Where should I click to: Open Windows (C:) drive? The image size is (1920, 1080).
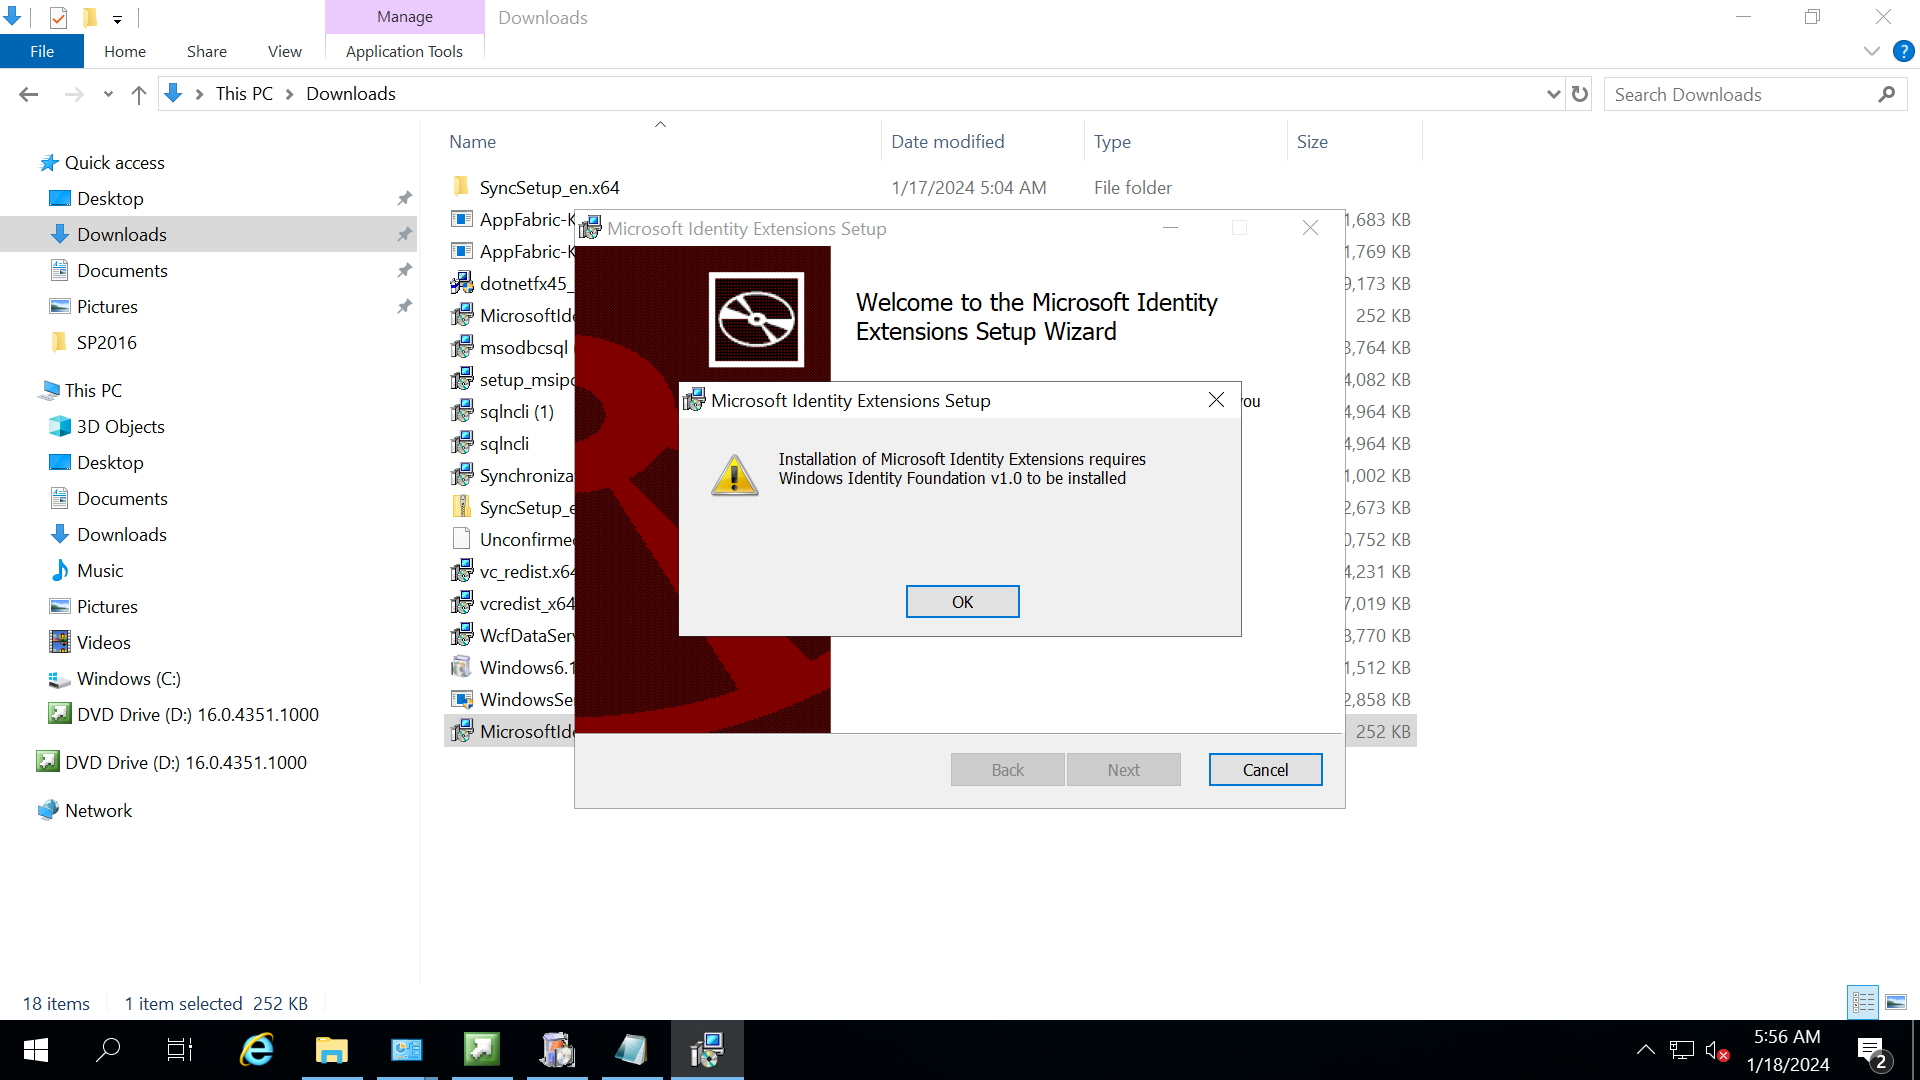pyautogui.click(x=128, y=679)
